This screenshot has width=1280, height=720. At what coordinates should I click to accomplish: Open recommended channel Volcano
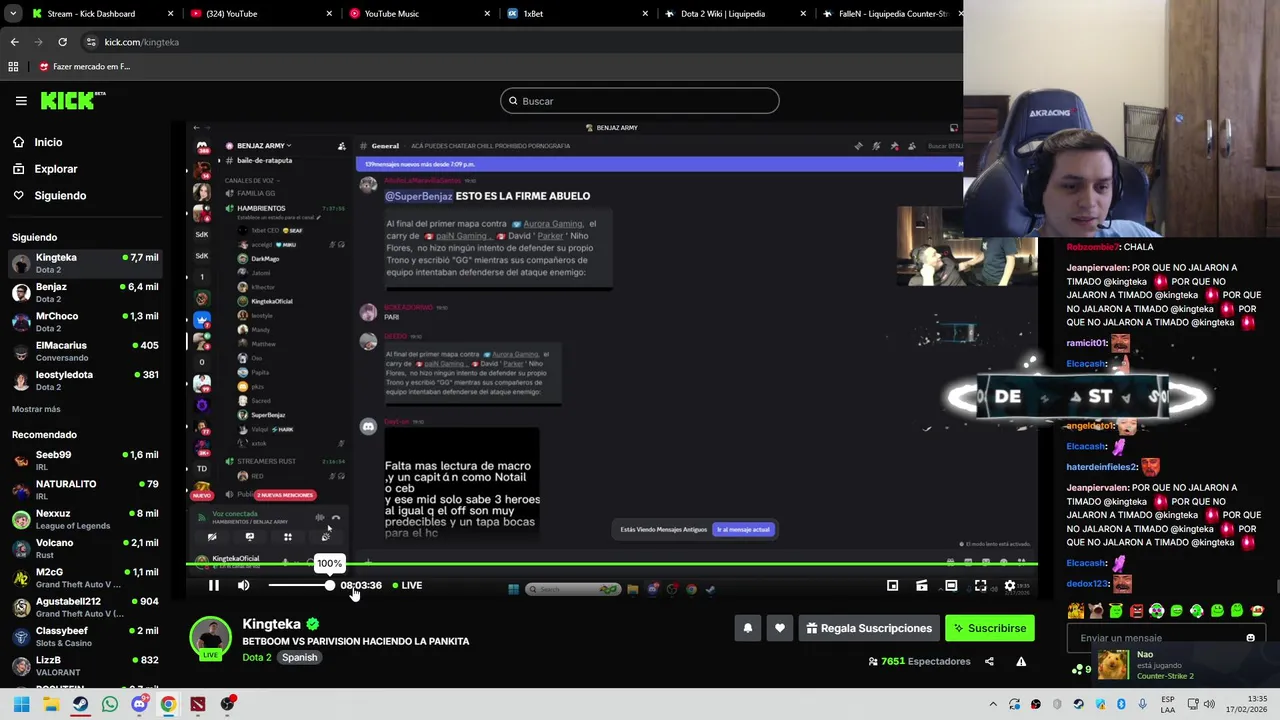tap(85, 548)
